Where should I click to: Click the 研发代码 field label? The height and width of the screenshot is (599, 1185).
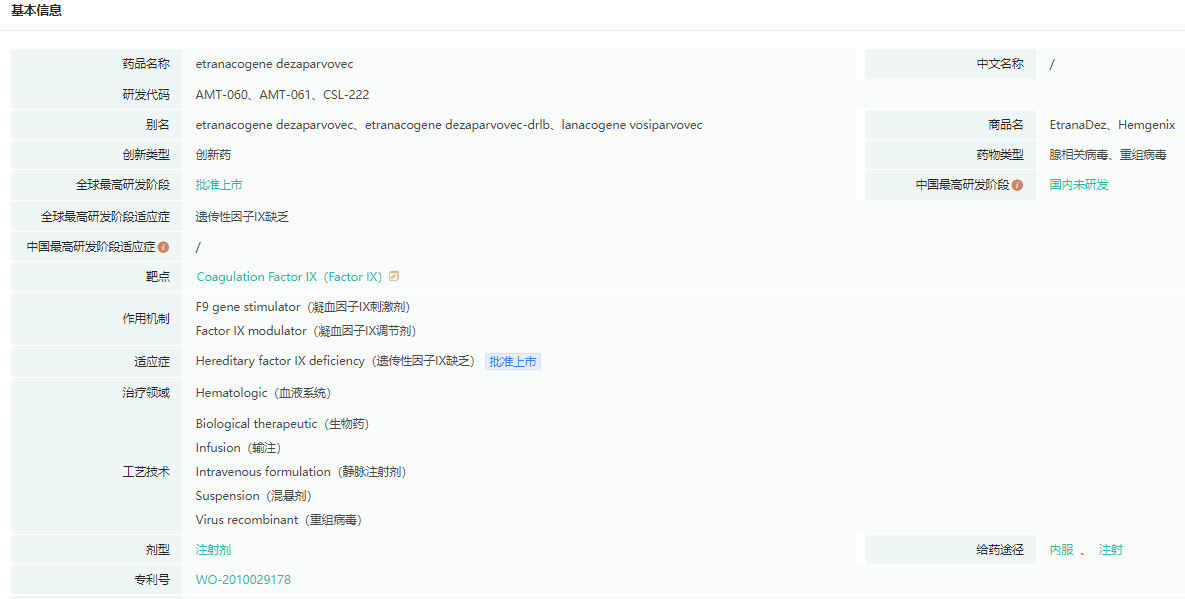click(146, 95)
